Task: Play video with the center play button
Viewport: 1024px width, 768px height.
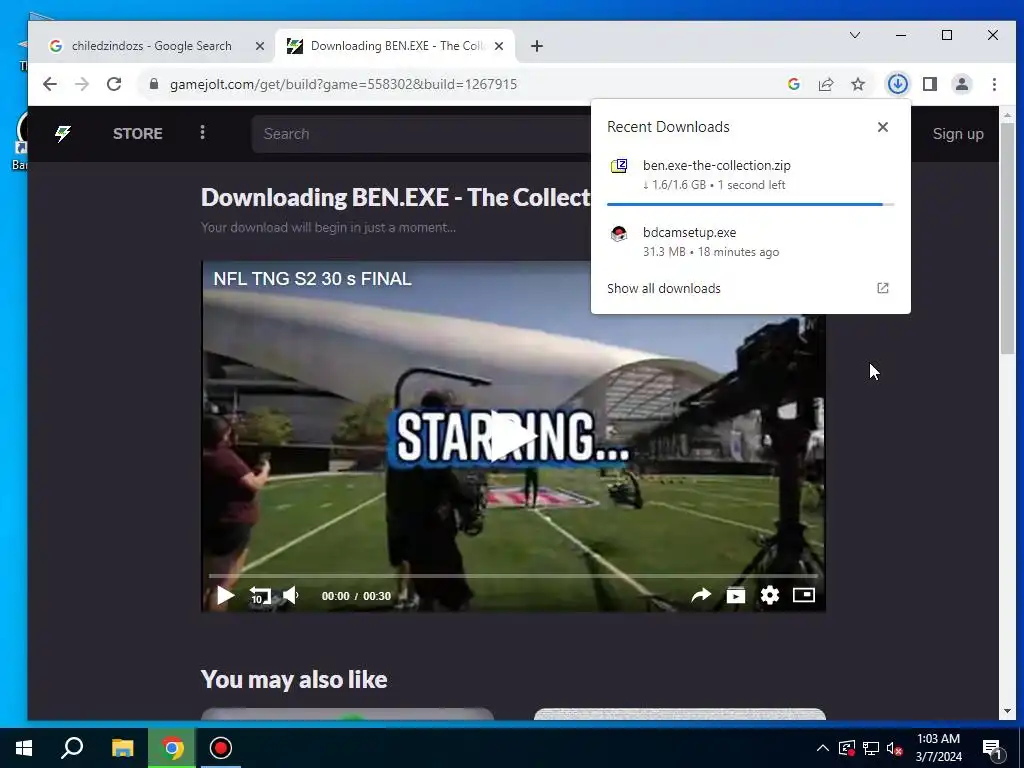Action: pyautogui.click(x=513, y=436)
